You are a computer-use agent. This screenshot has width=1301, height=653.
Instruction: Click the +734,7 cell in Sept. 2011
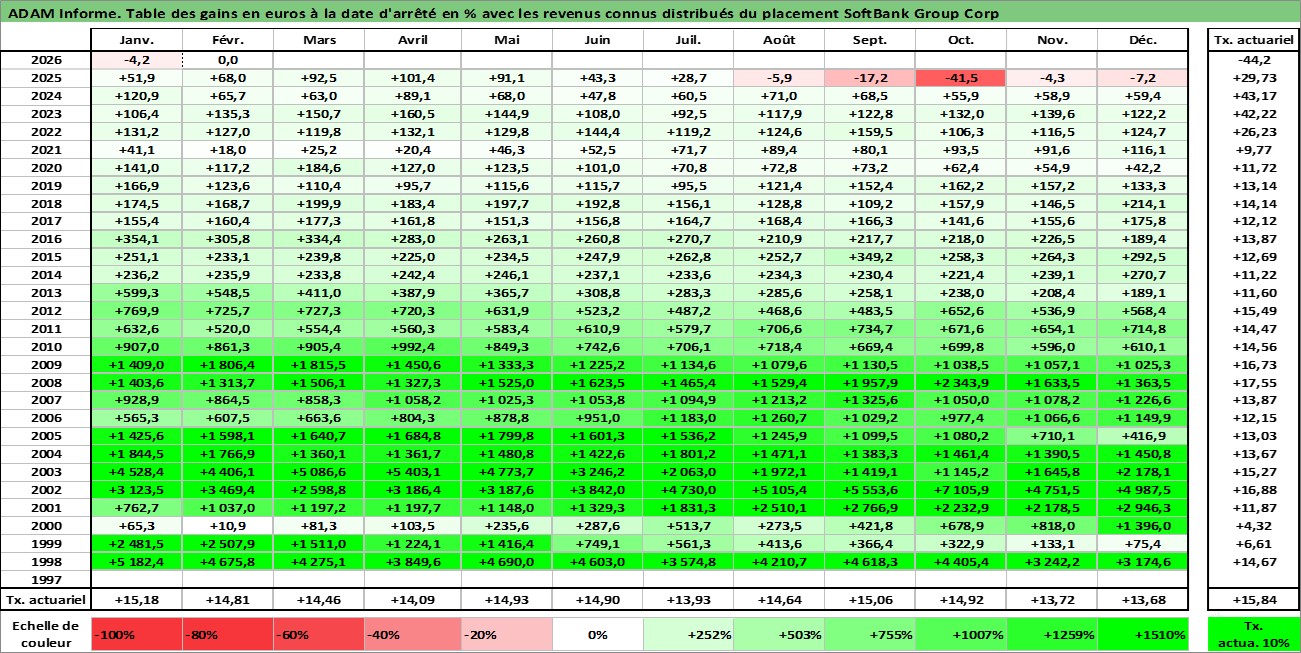coord(870,329)
